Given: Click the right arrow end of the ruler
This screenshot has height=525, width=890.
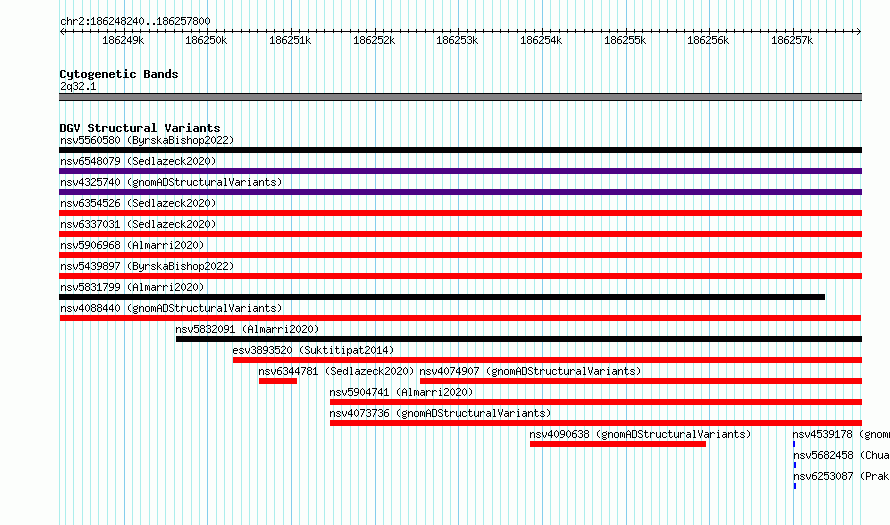Looking at the screenshot, I should [859, 31].
